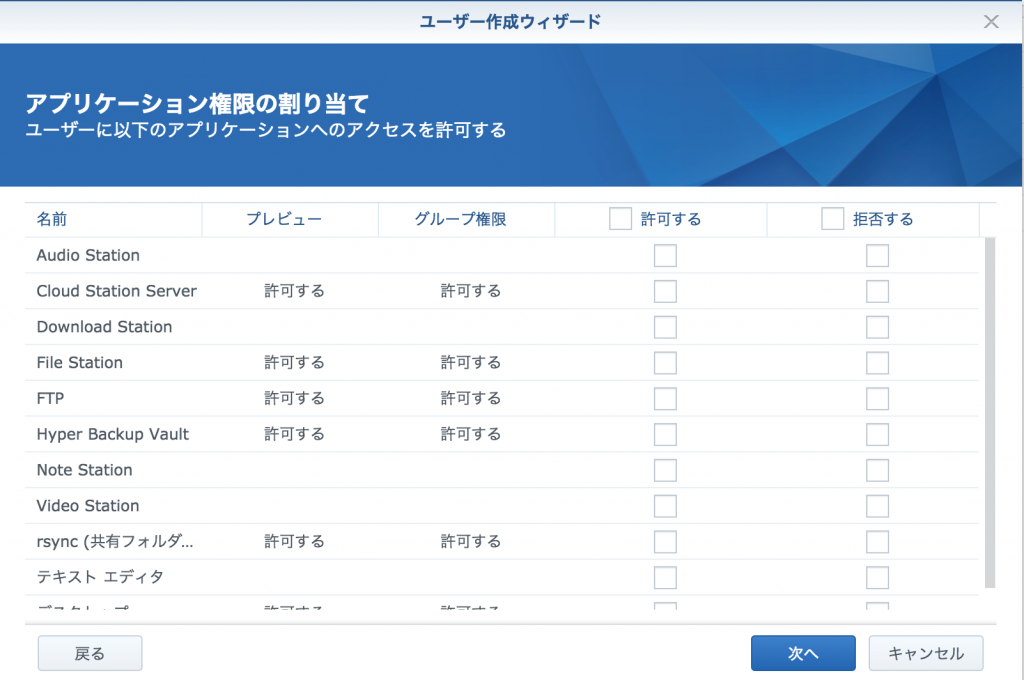Allow access for Download Station

click(665, 327)
